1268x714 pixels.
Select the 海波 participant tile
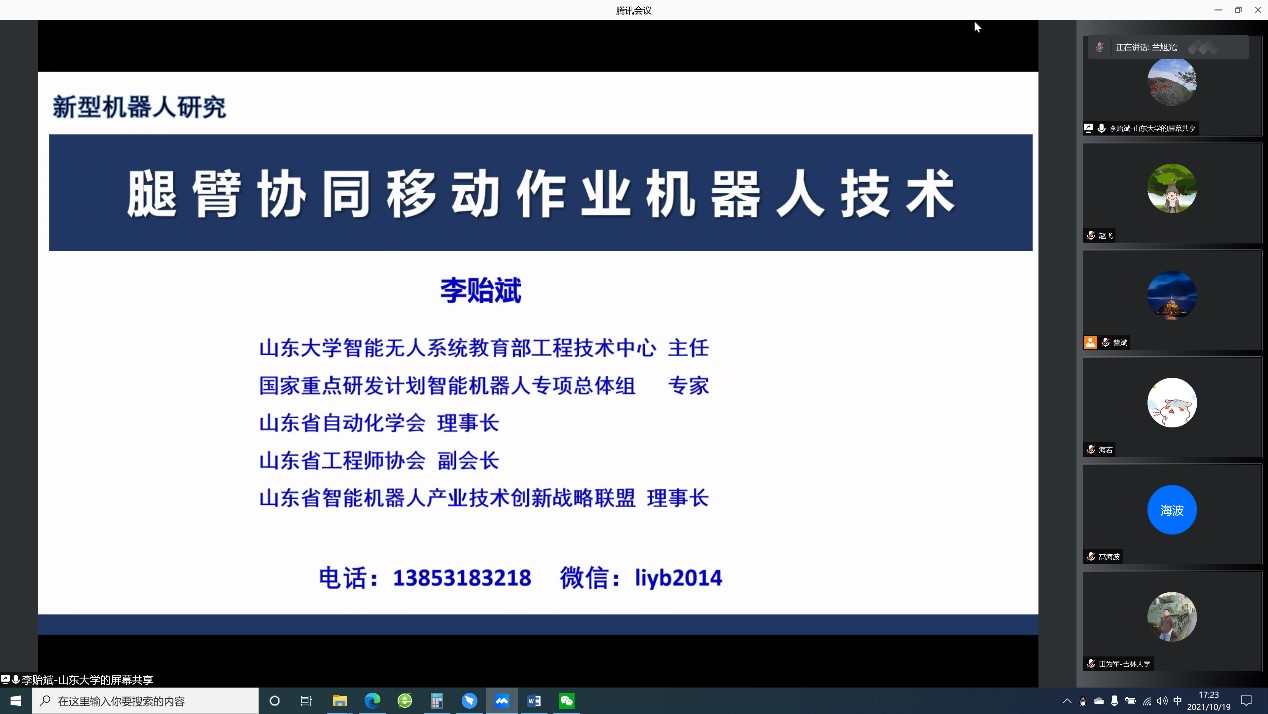(1171, 511)
